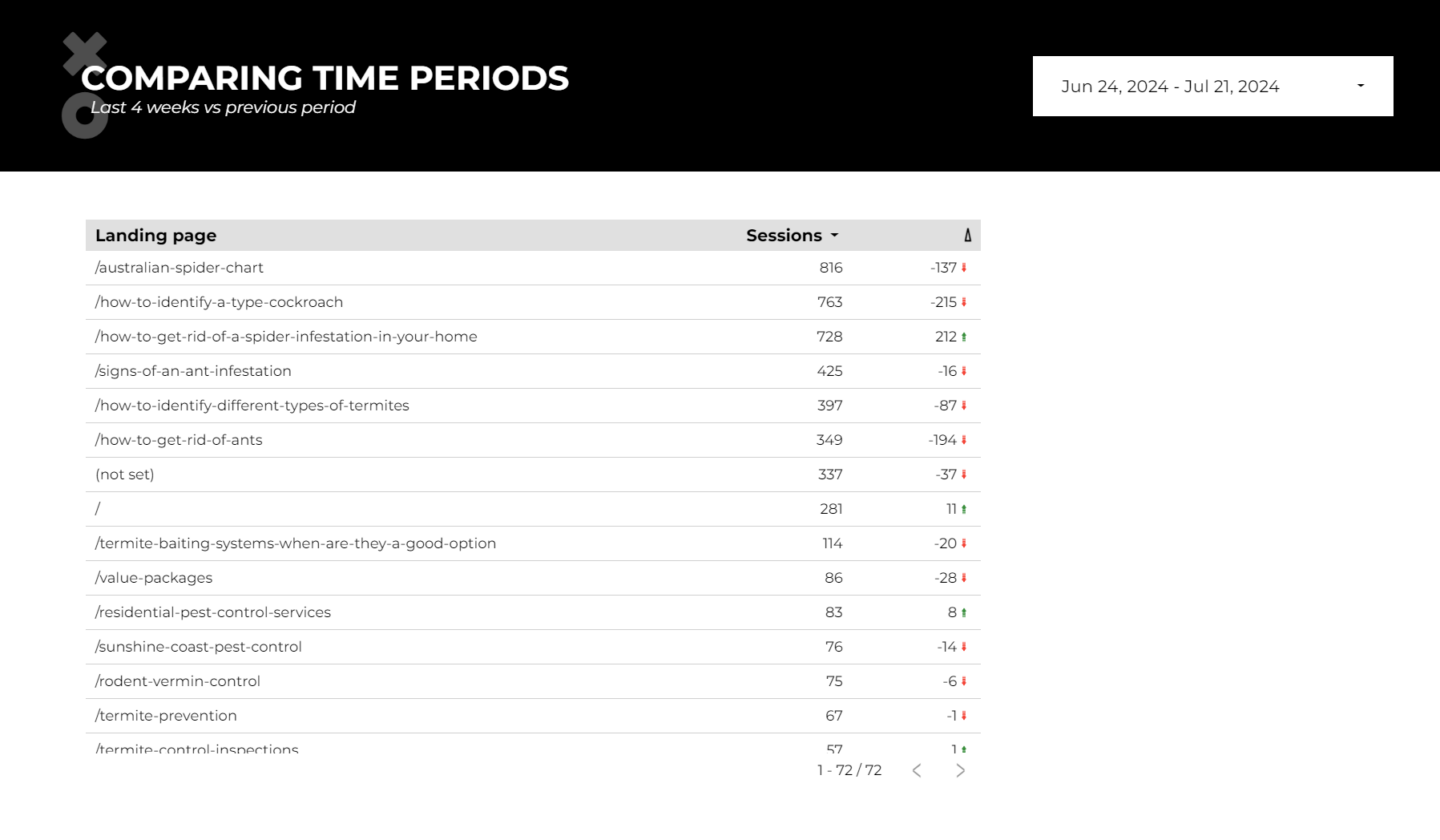This screenshot has width=1440, height=840.
Task: Click the green increase arrow beside 212
Action: click(x=965, y=336)
